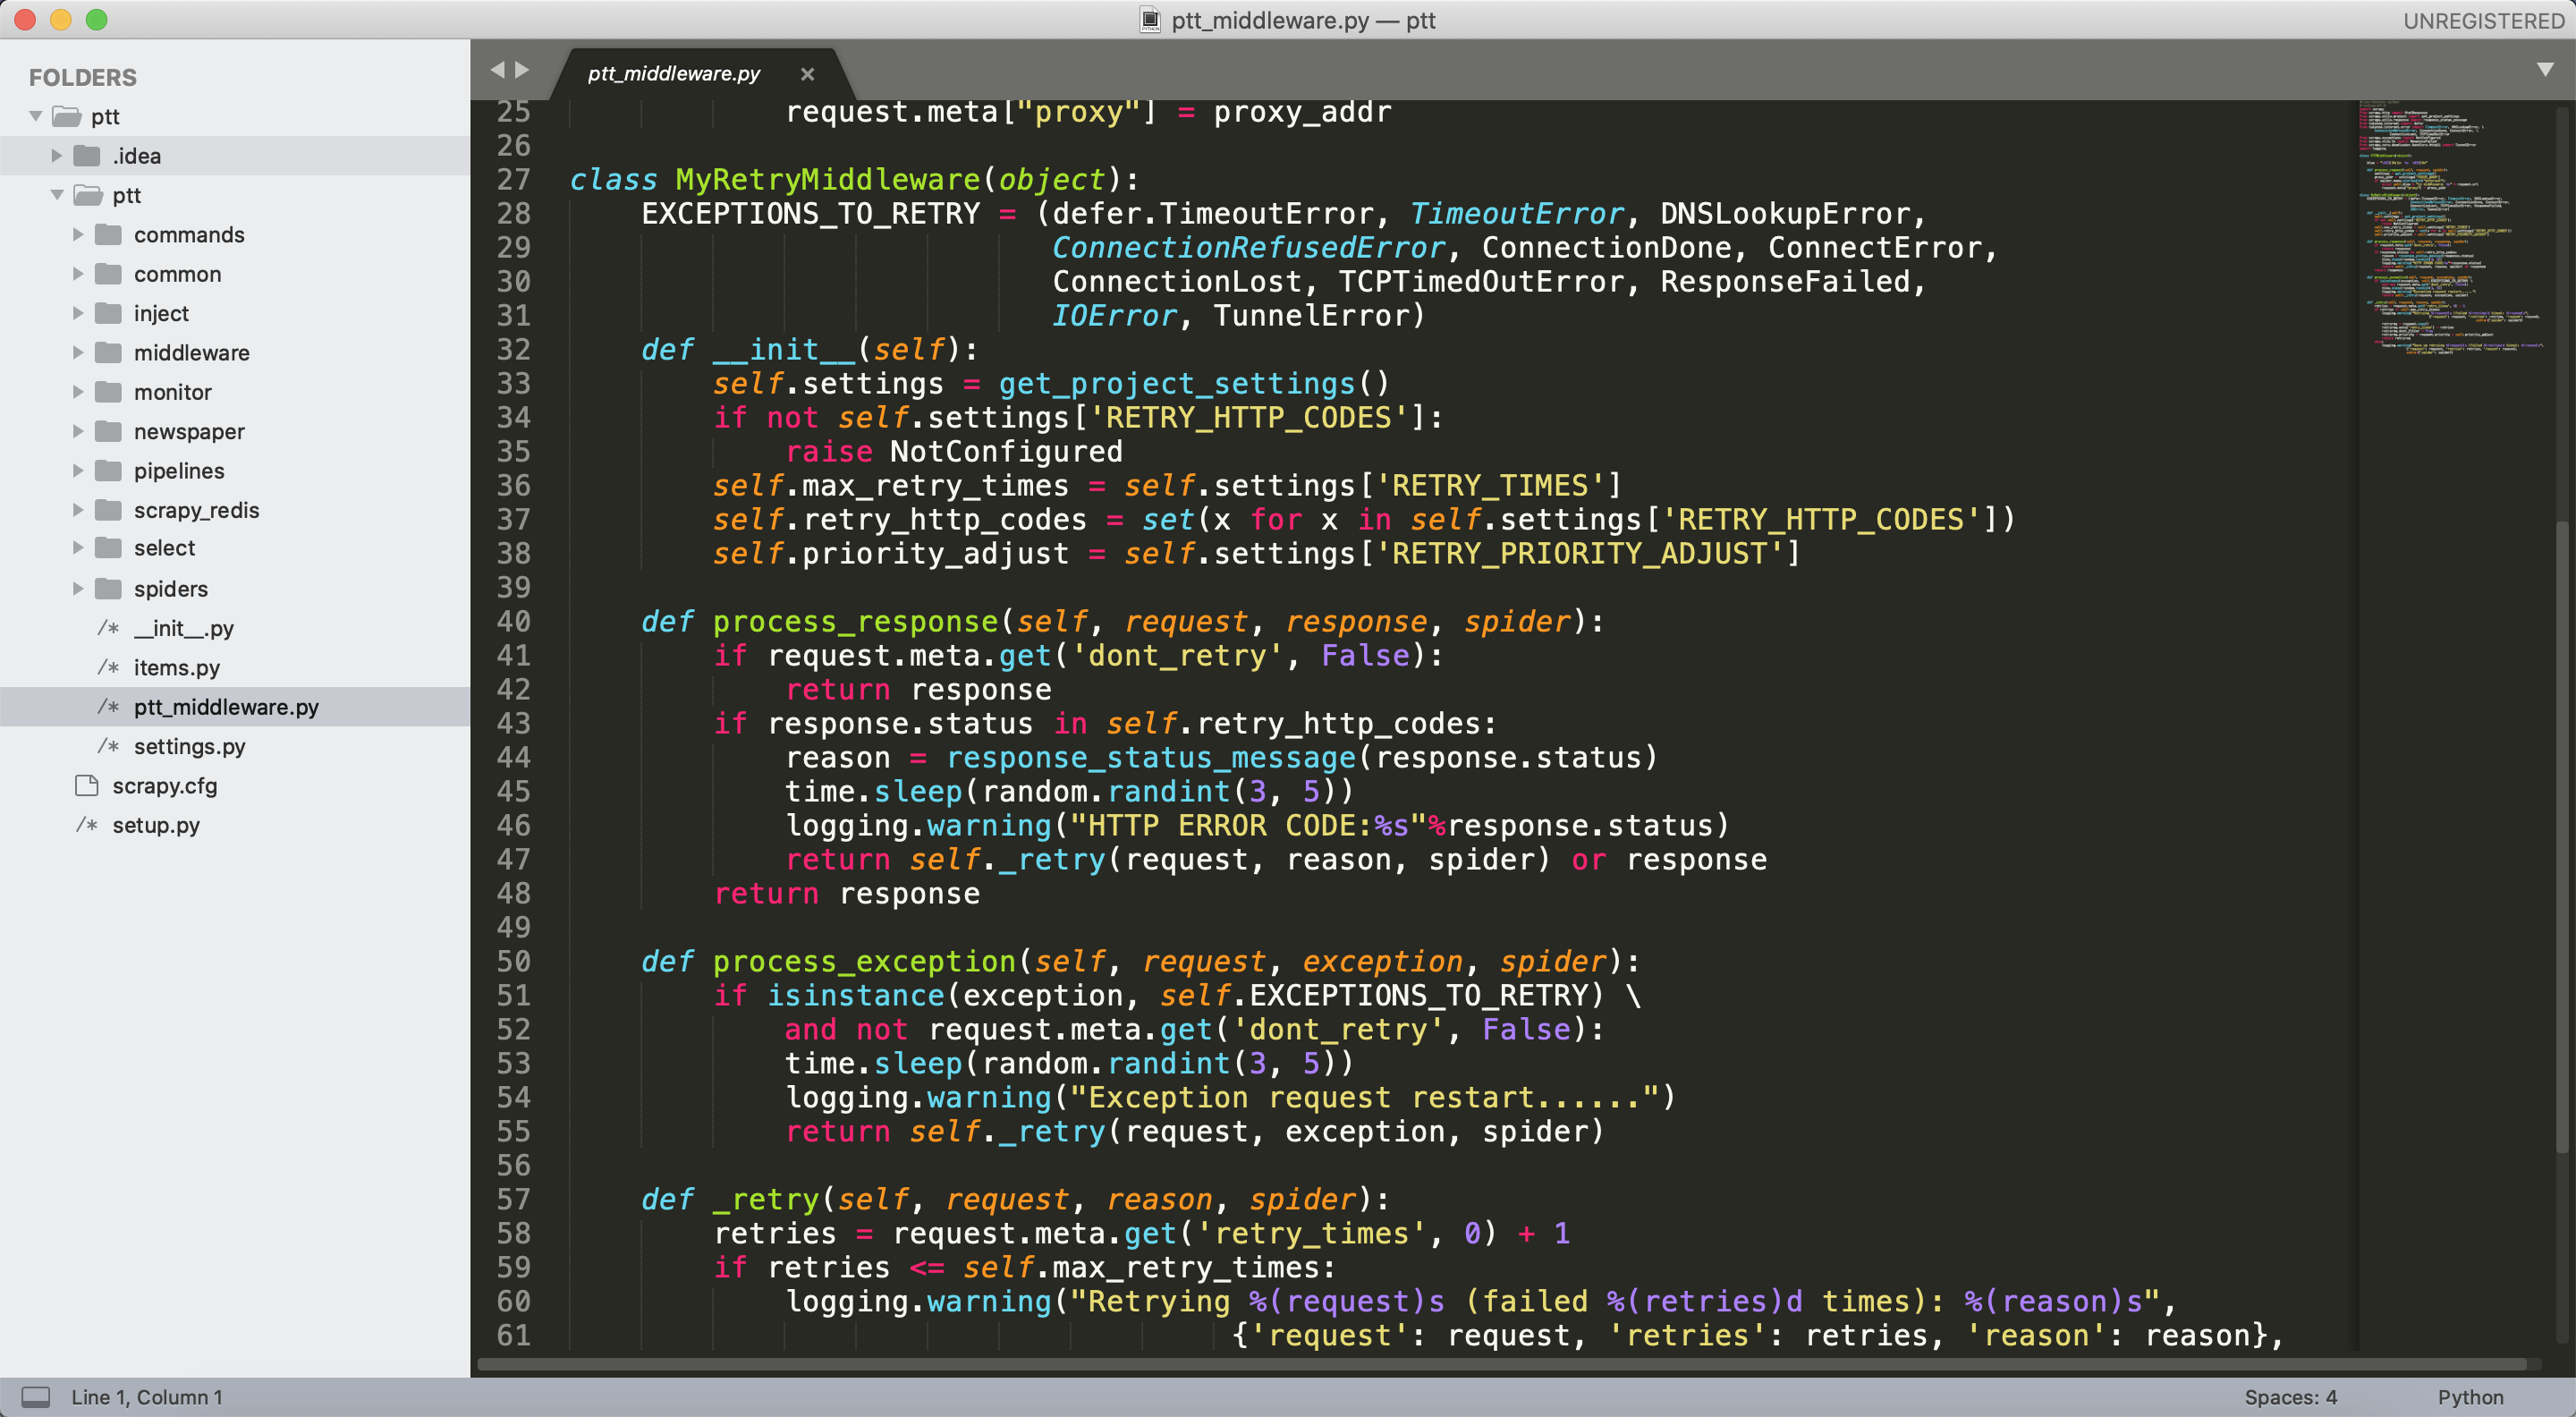Open the __init__.py file
This screenshot has width=2576, height=1417.
point(183,628)
